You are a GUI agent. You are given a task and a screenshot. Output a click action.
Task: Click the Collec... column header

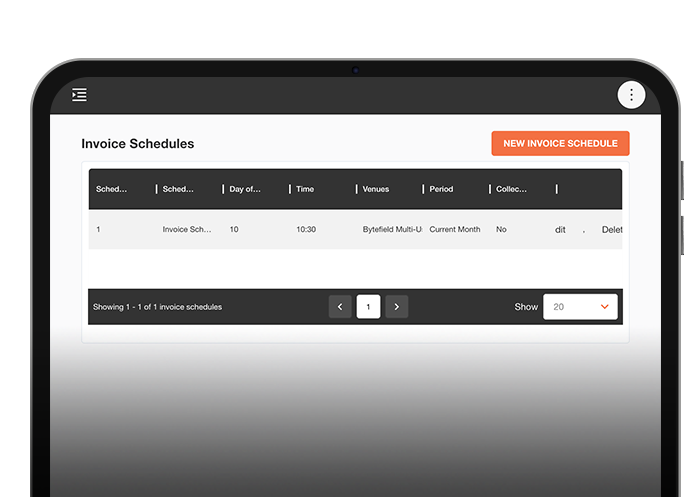pyautogui.click(x=511, y=189)
